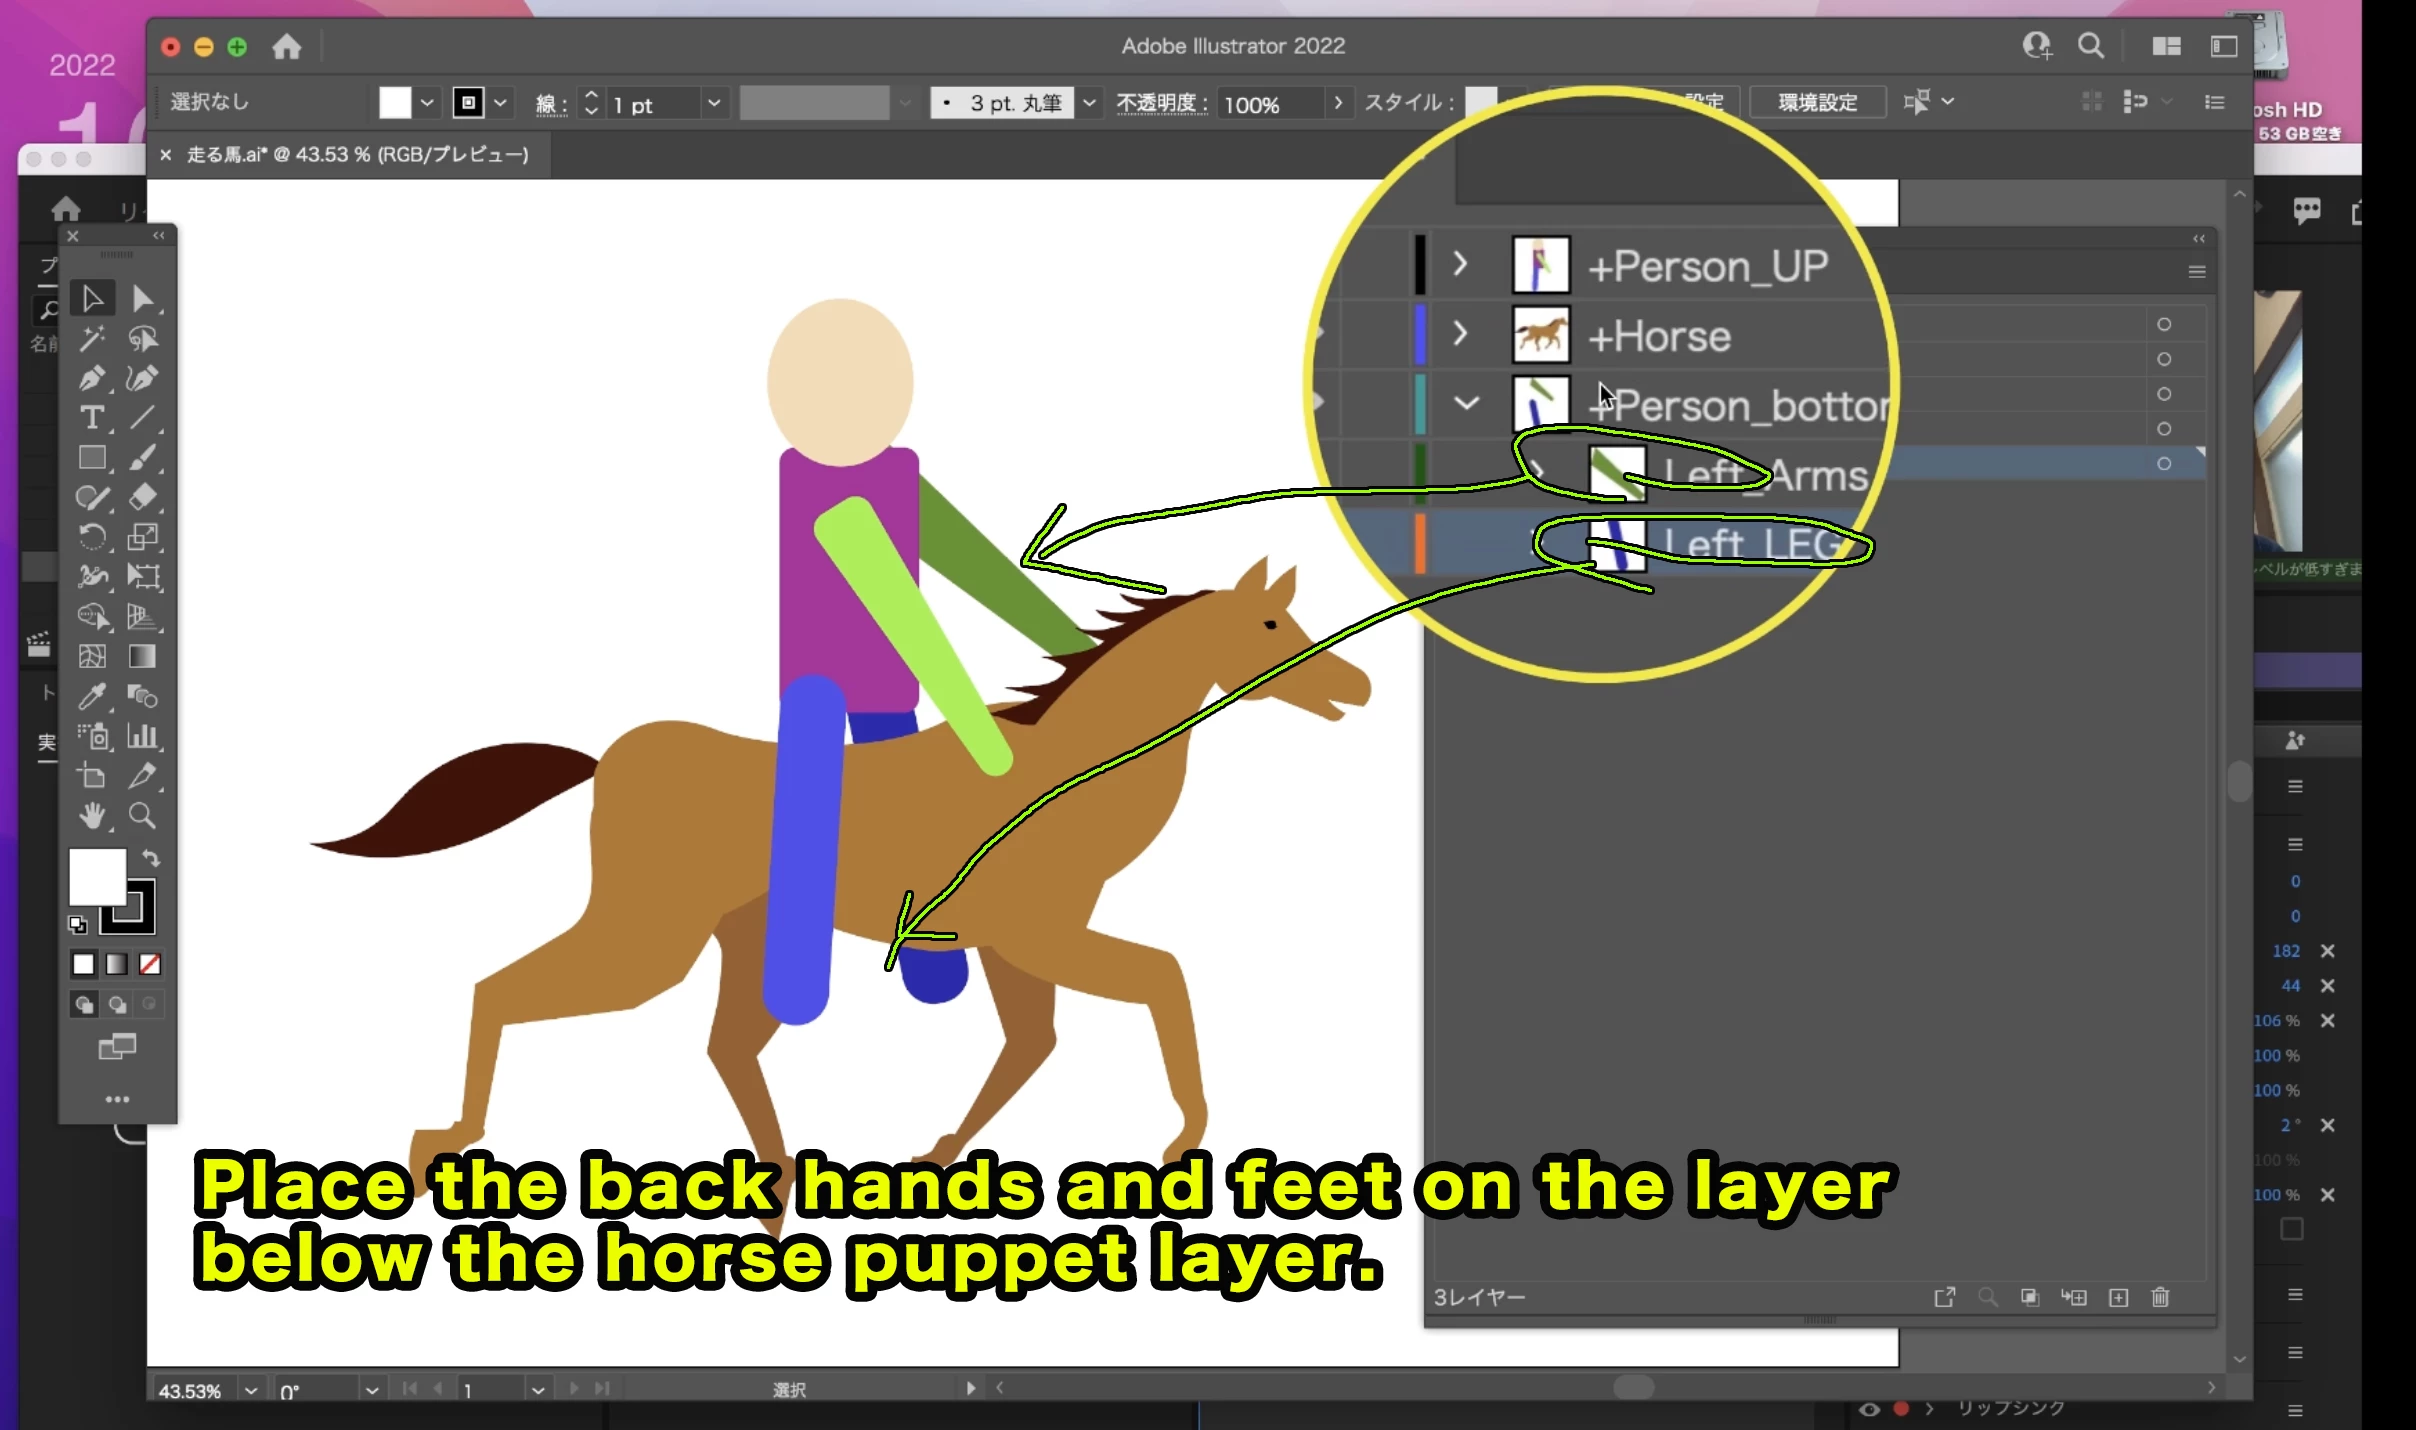Expand the +Person_UP layer

1460,264
